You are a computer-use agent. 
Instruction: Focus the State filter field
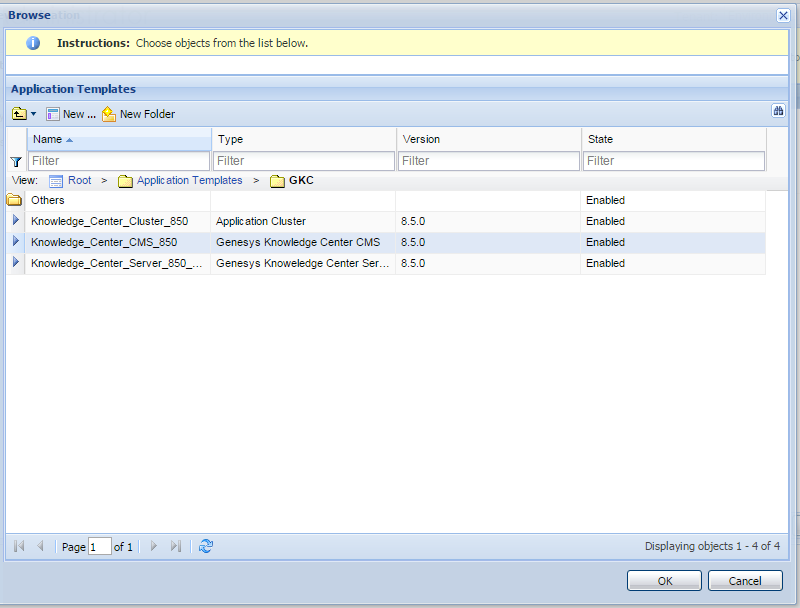click(674, 161)
